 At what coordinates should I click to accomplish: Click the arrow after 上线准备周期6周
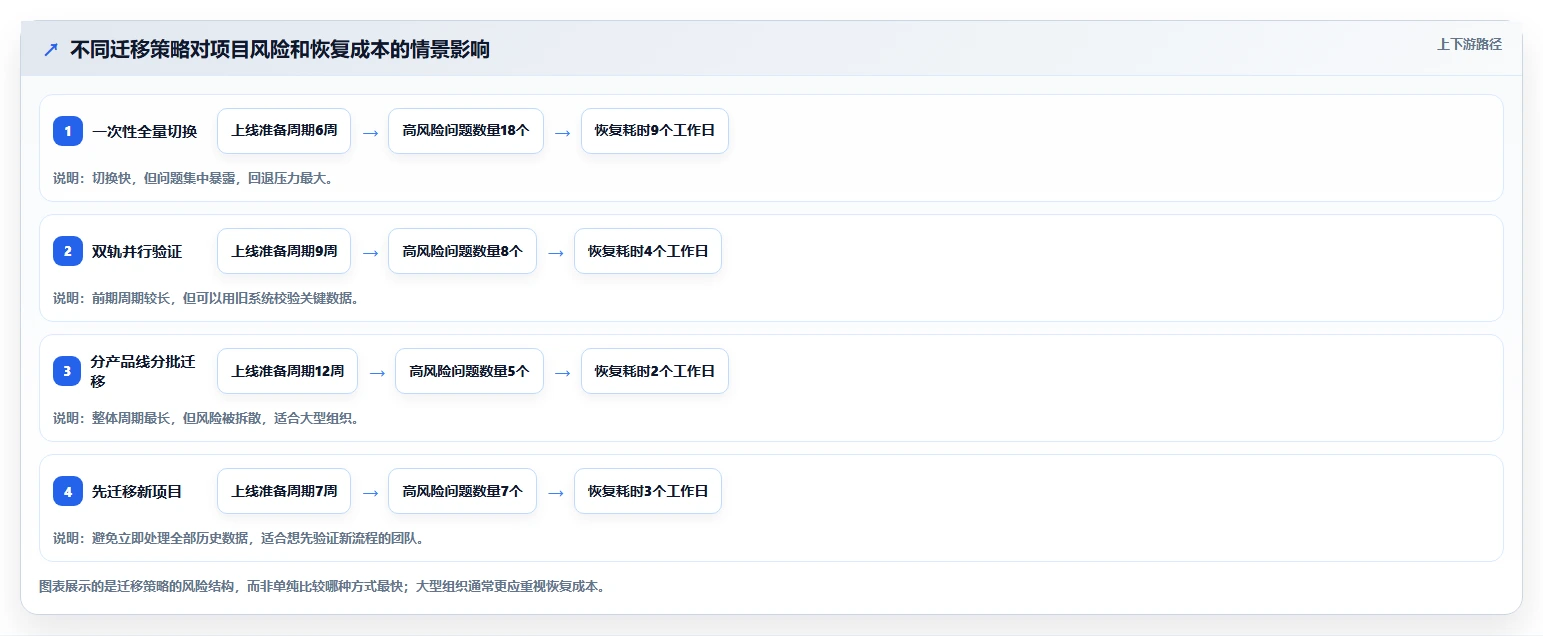click(370, 132)
